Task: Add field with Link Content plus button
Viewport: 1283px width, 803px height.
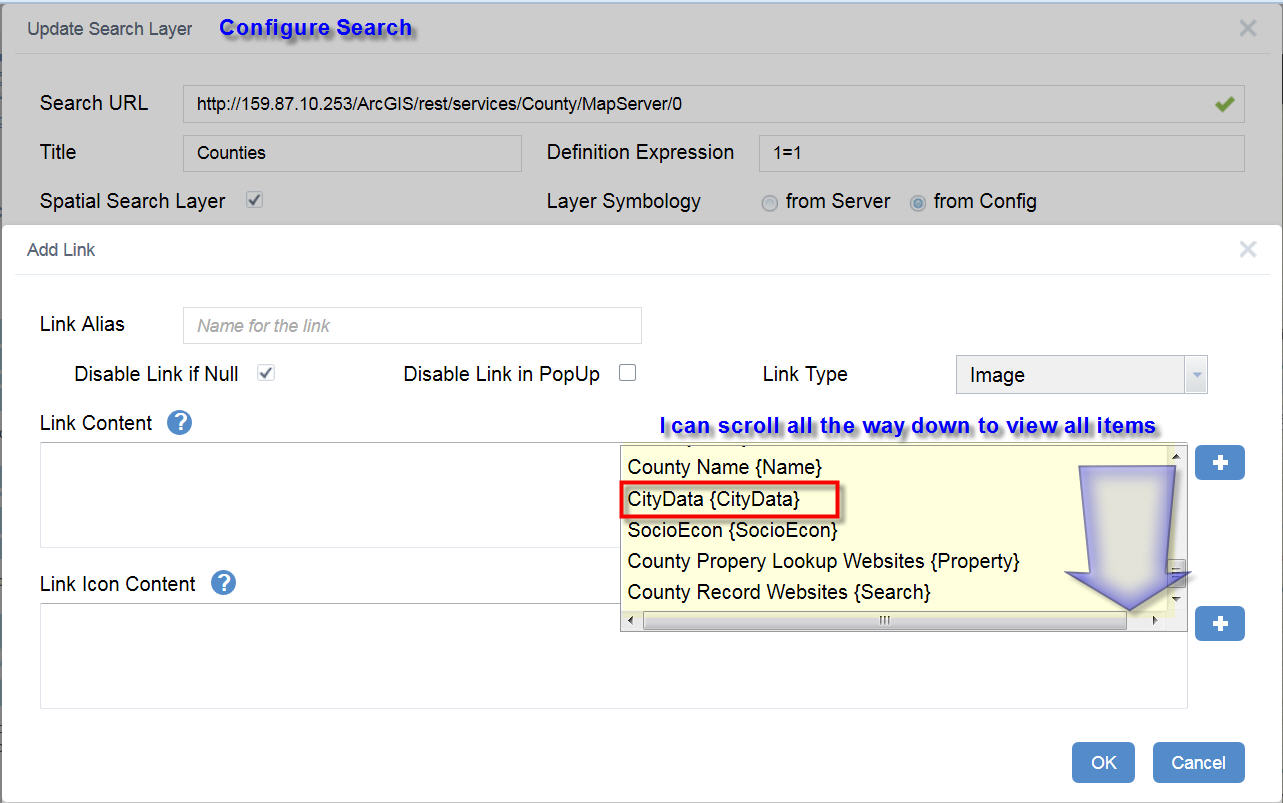Action: pos(1219,463)
